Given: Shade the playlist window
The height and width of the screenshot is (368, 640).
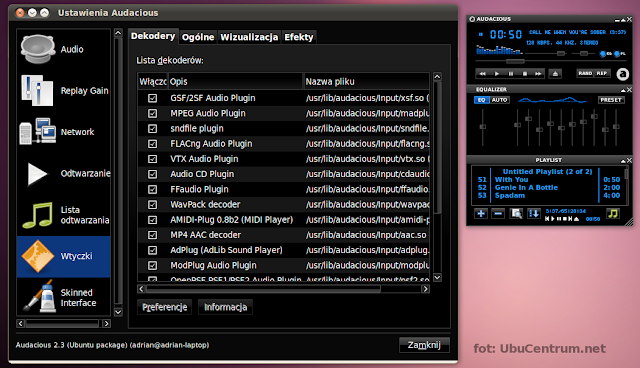Looking at the screenshot, I should coord(623,161).
